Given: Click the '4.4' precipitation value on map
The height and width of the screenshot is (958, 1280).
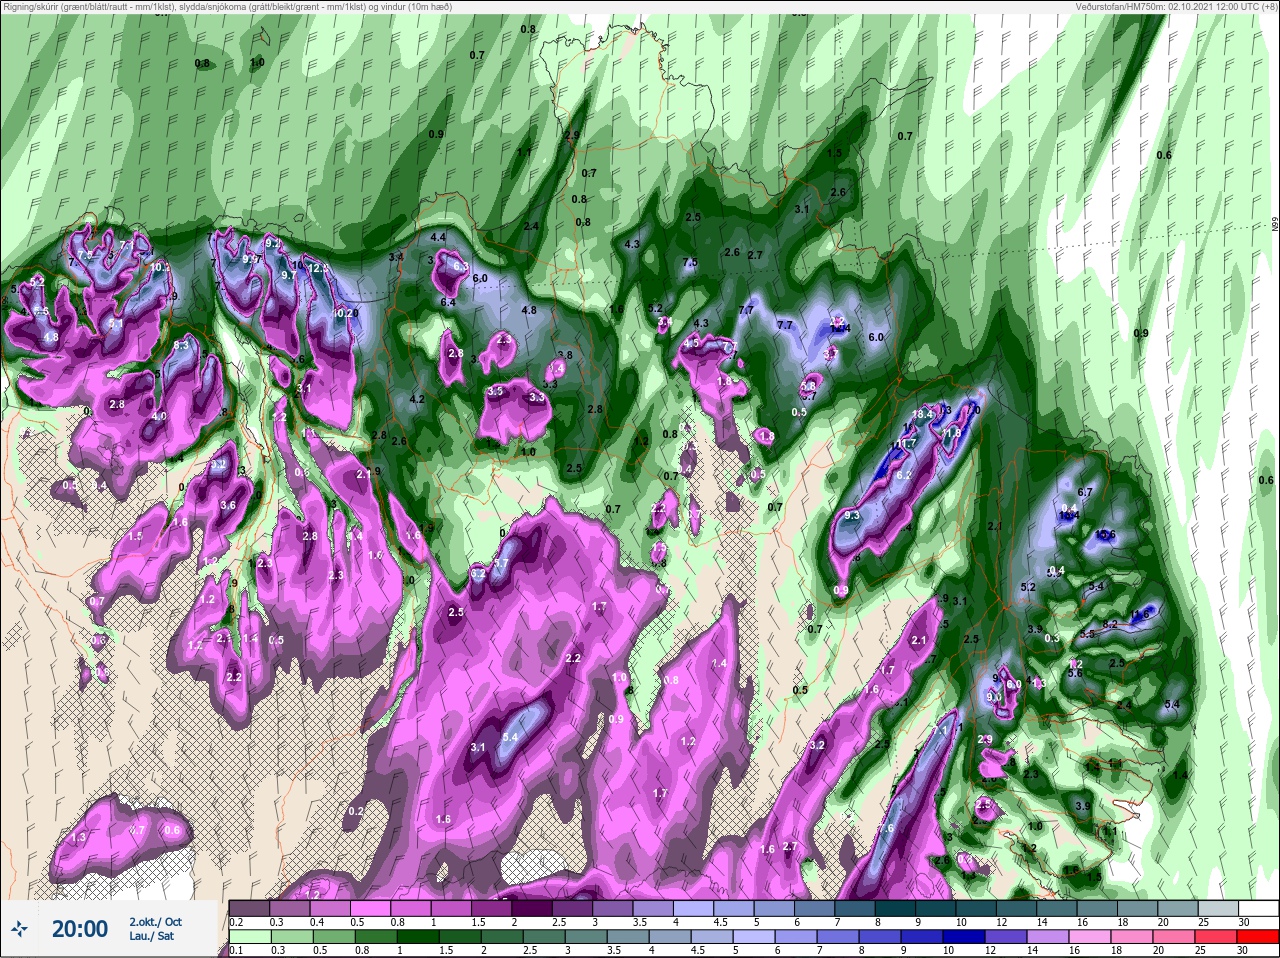Looking at the screenshot, I should [x=438, y=237].
